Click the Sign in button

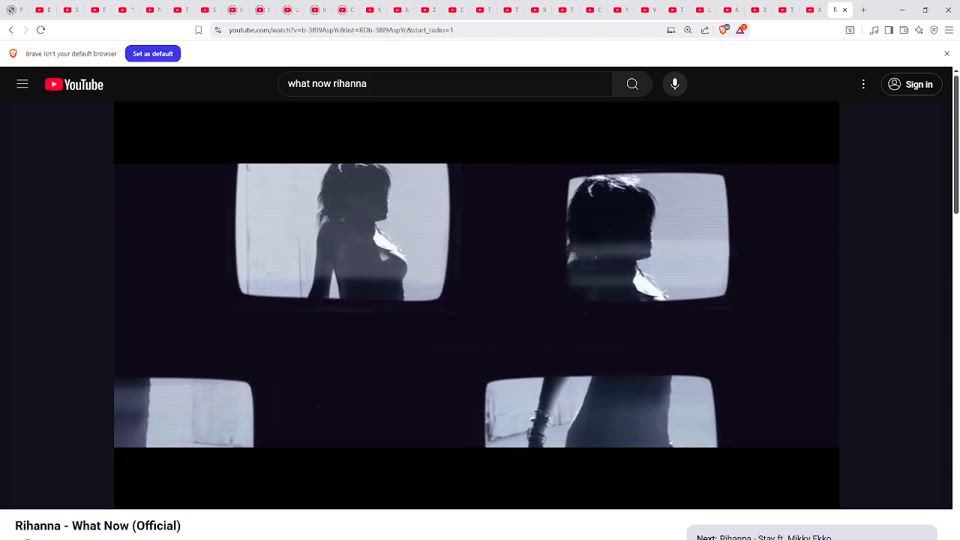[x=910, y=84]
